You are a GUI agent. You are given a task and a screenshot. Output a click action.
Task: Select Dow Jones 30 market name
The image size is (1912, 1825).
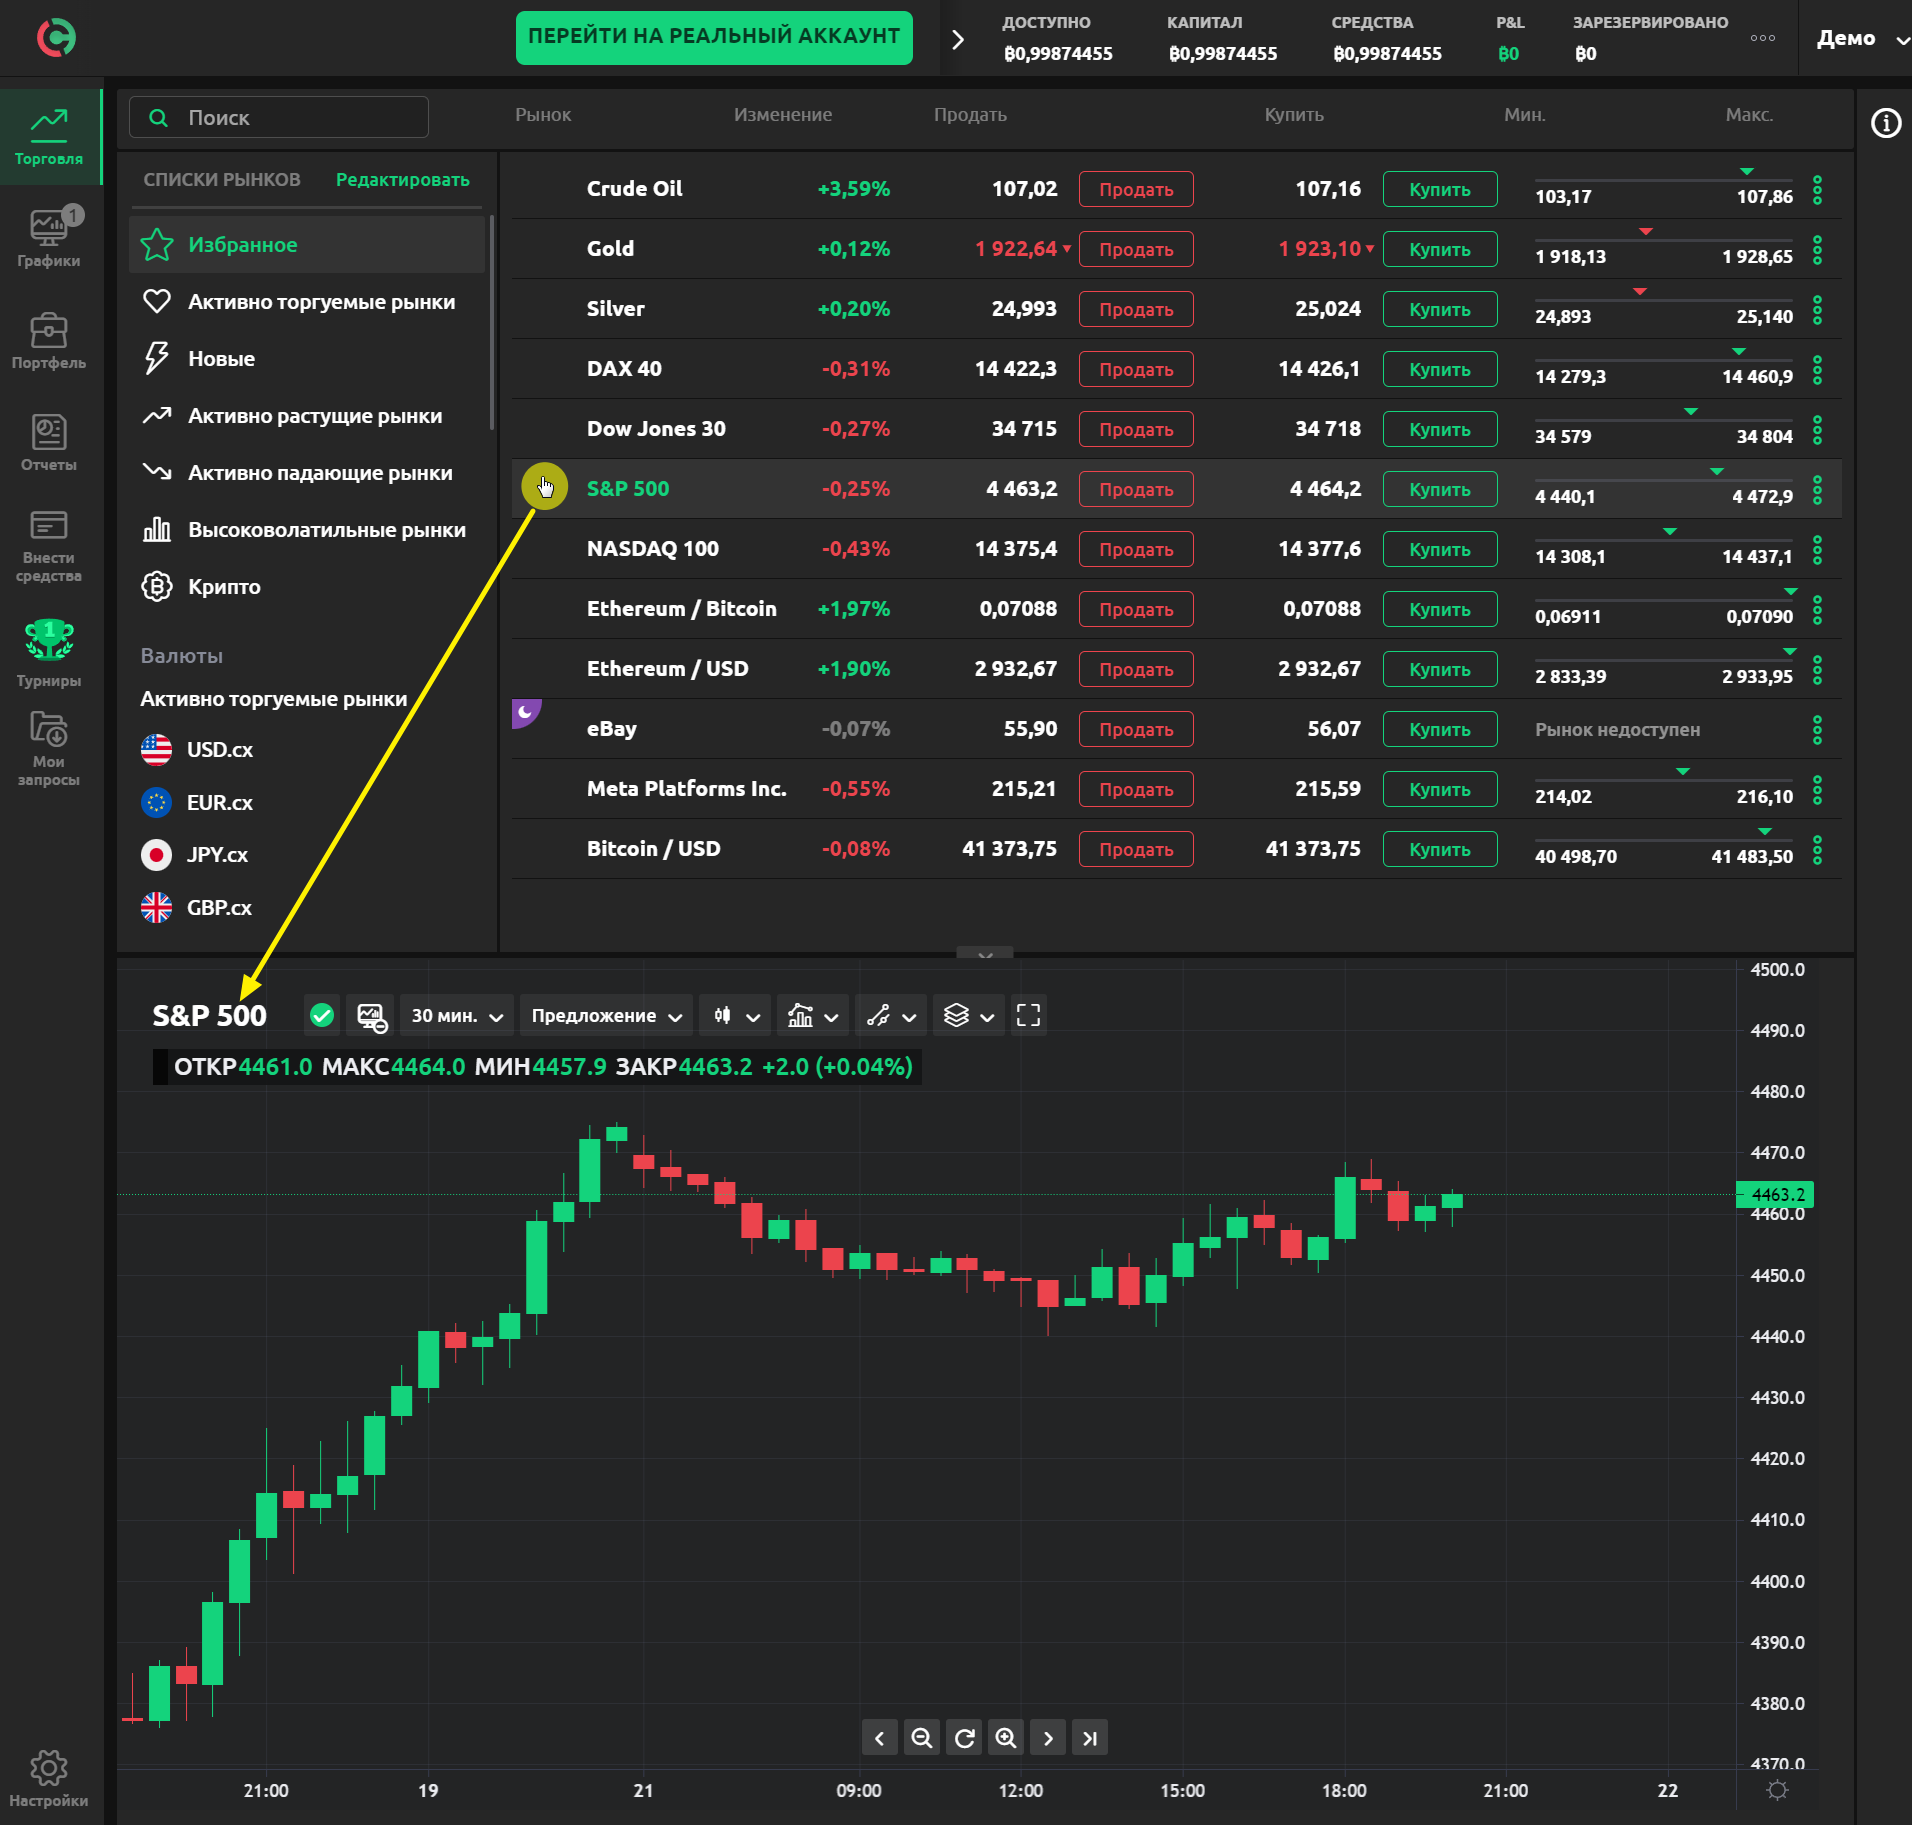point(656,429)
